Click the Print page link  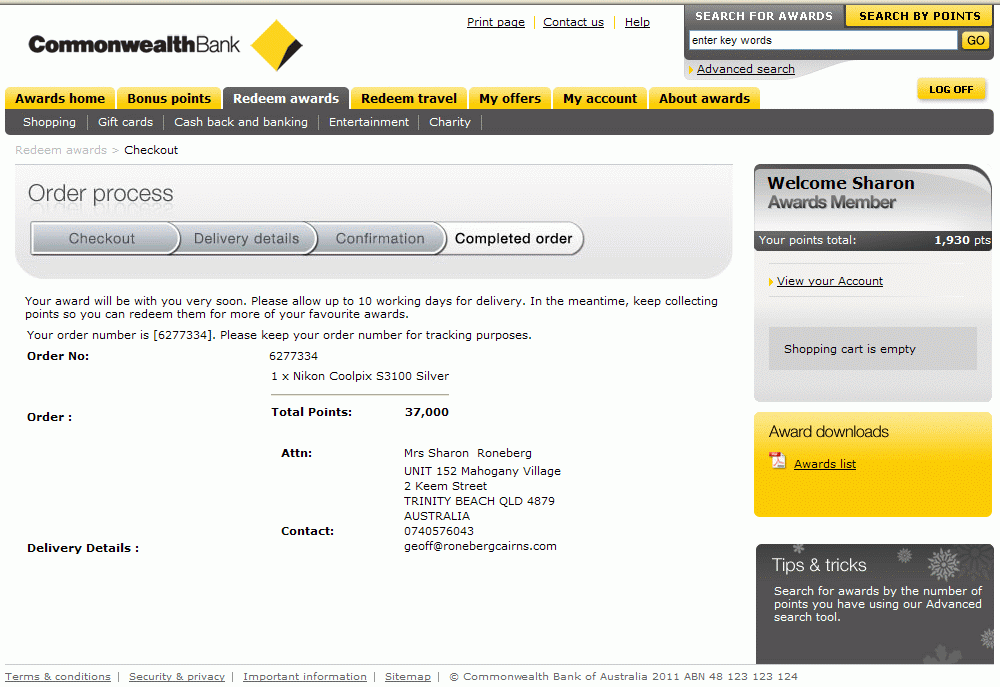coord(496,22)
